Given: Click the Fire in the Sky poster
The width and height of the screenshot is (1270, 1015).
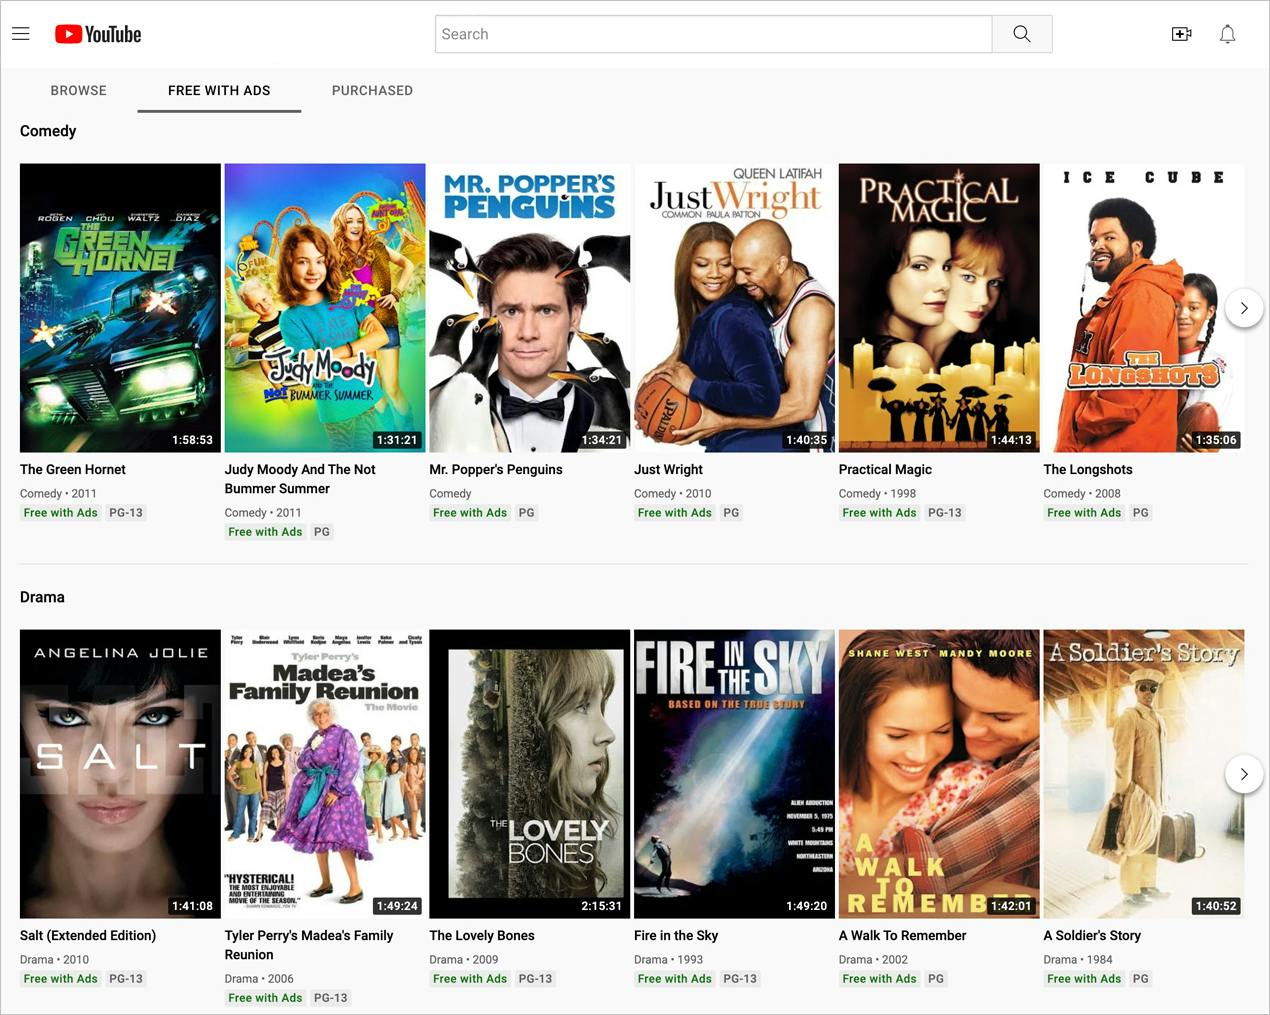Looking at the screenshot, I should pos(733,773).
